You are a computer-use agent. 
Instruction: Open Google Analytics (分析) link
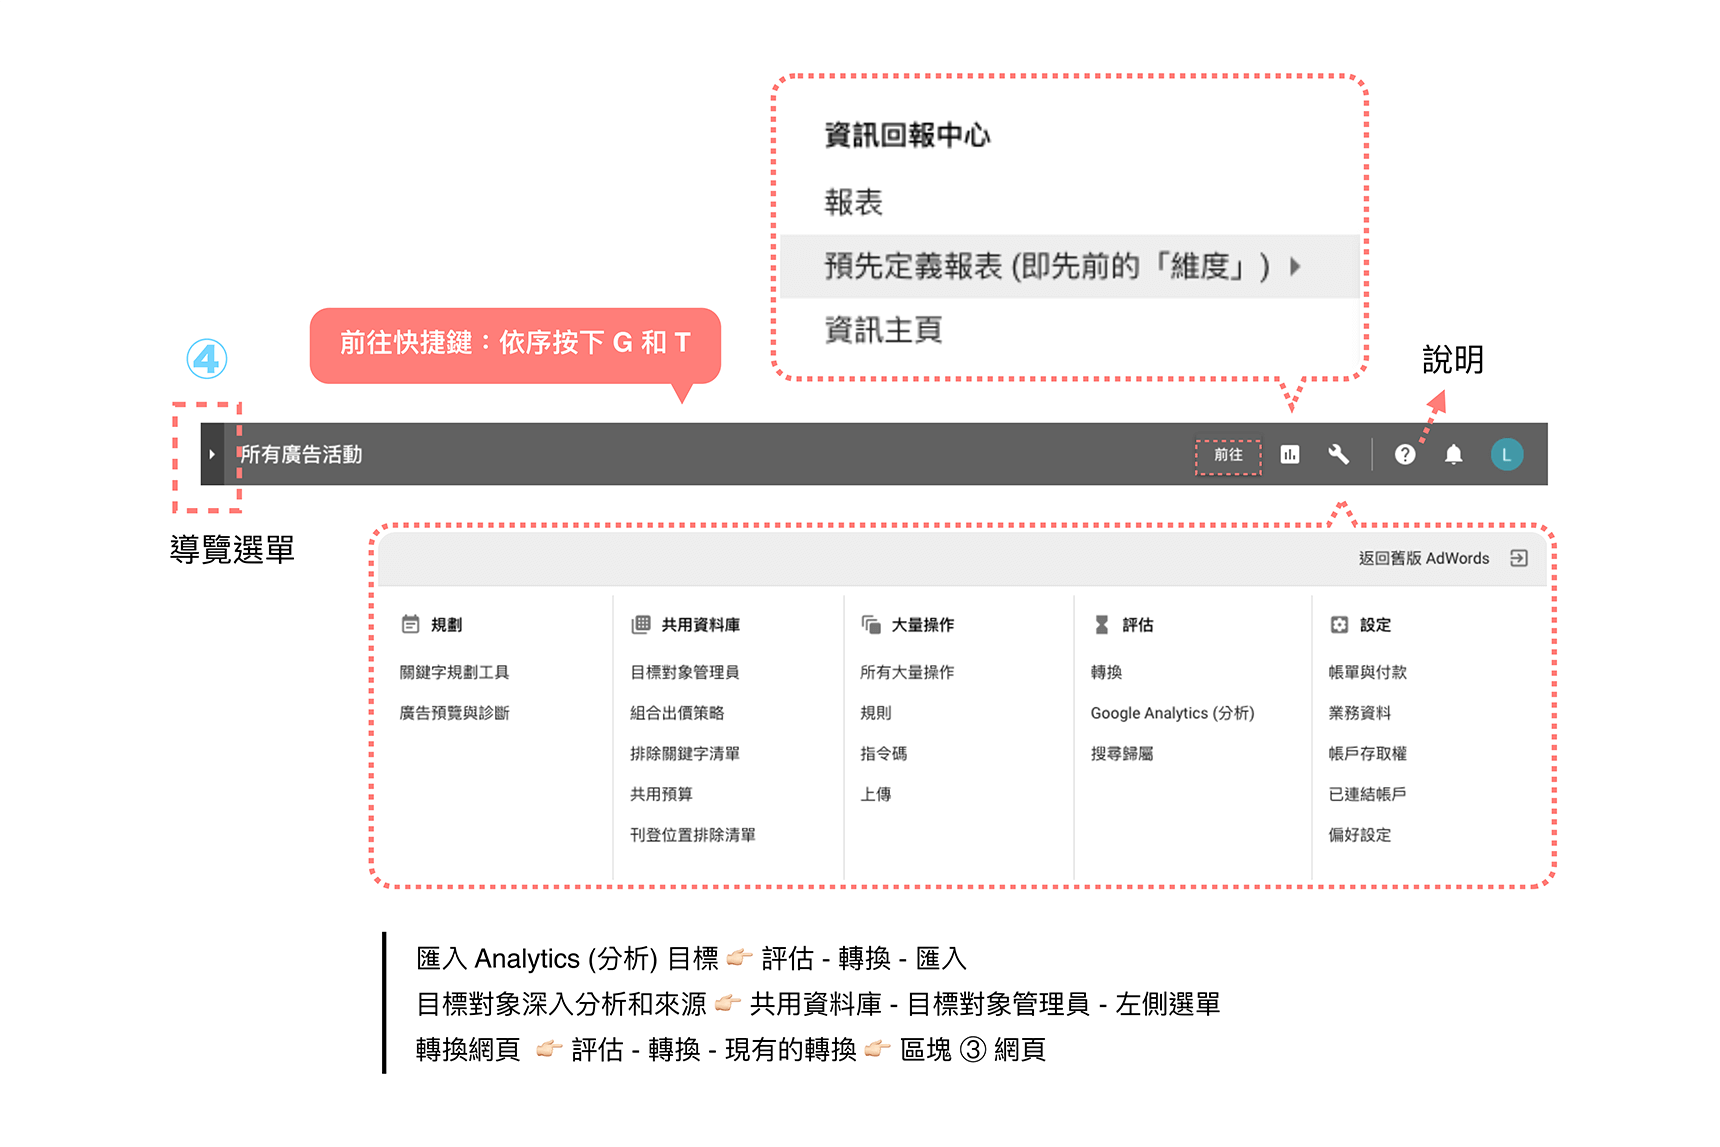point(1172,713)
